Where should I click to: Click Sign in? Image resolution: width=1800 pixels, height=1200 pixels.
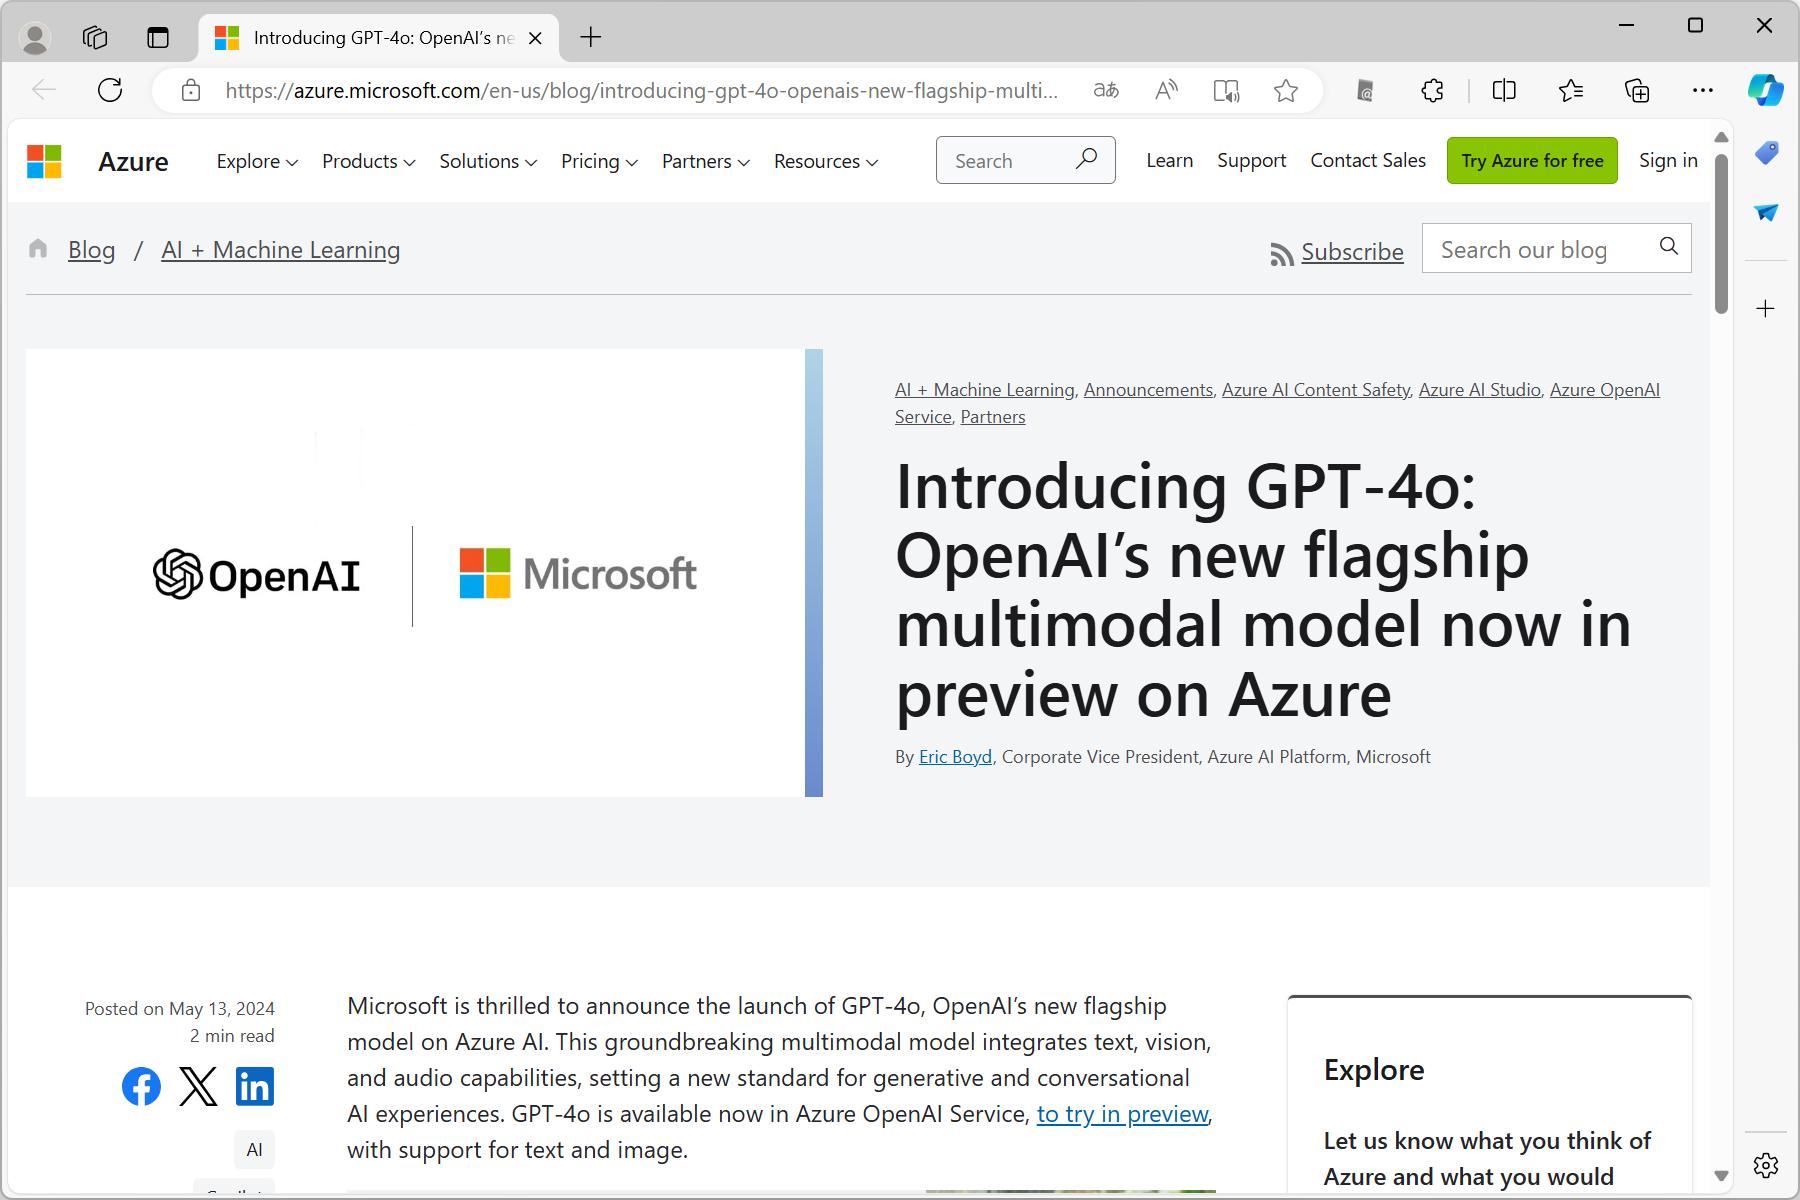pyautogui.click(x=1668, y=160)
